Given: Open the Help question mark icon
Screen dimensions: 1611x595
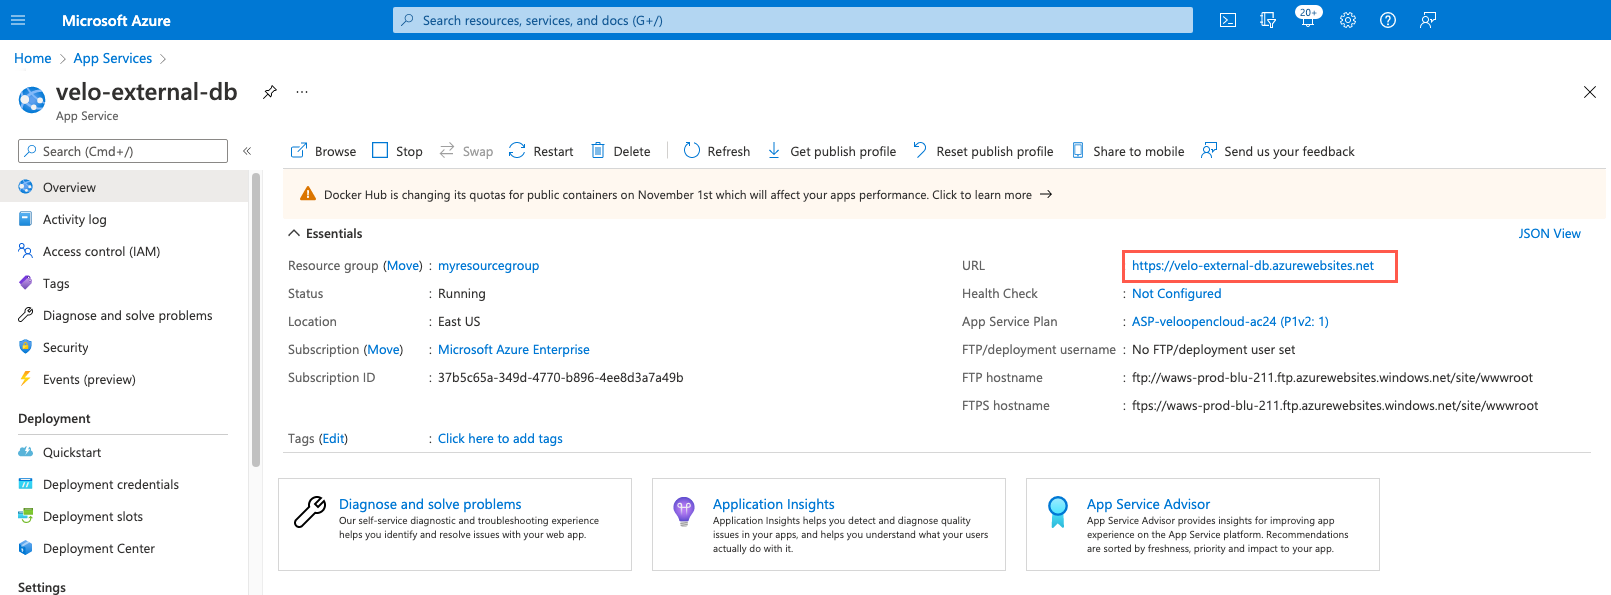Looking at the screenshot, I should click(x=1388, y=20).
